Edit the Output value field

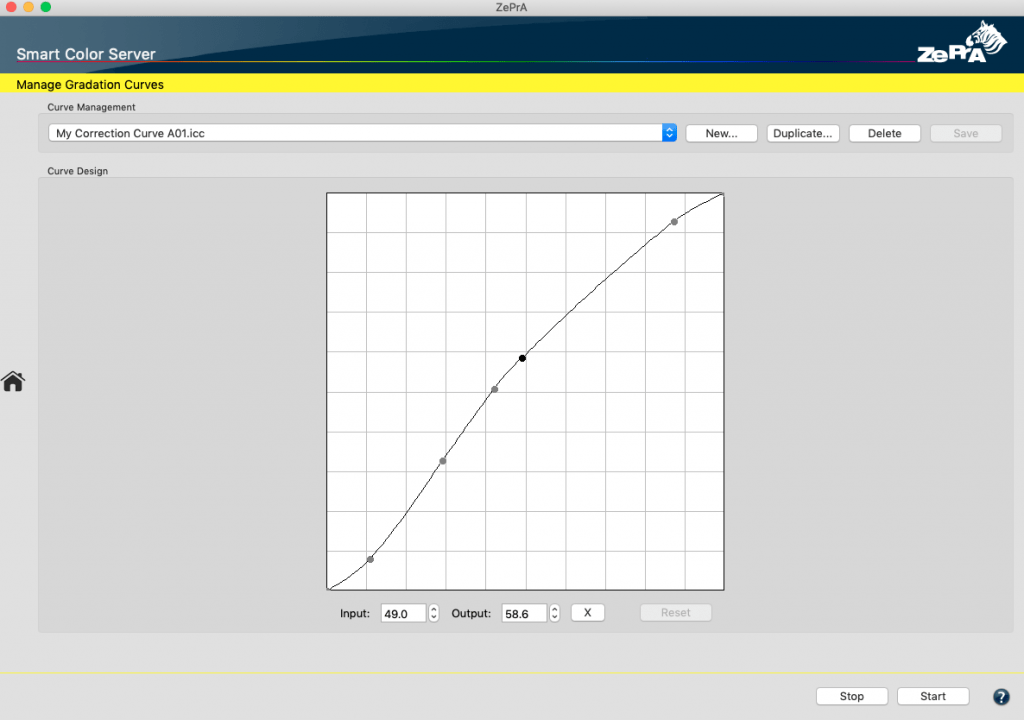click(x=524, y=612)
